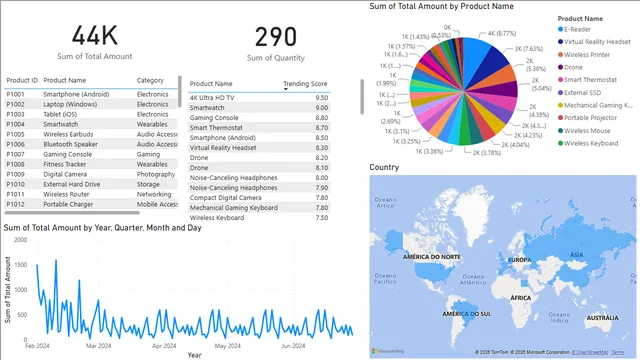Select the Tablet (iOS) row

(91, 114)
